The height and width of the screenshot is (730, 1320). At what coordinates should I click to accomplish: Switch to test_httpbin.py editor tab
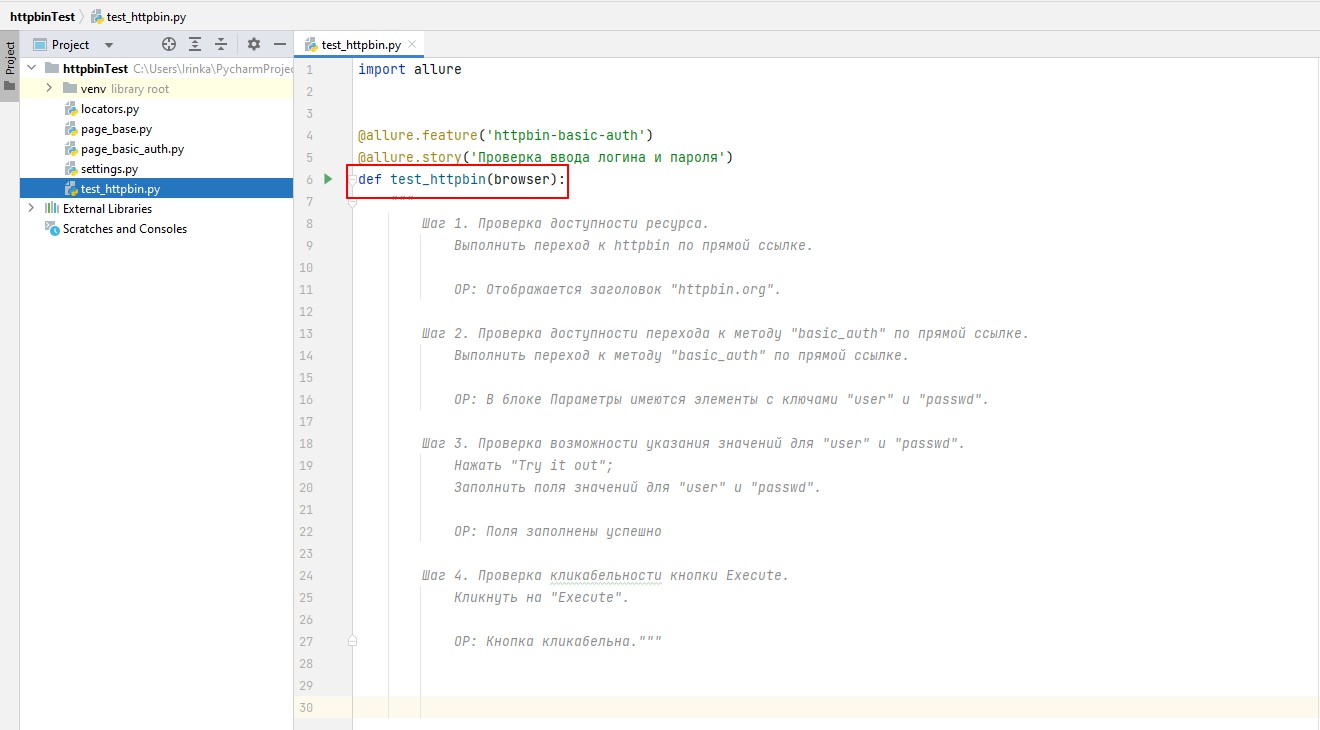click(360, 45)
